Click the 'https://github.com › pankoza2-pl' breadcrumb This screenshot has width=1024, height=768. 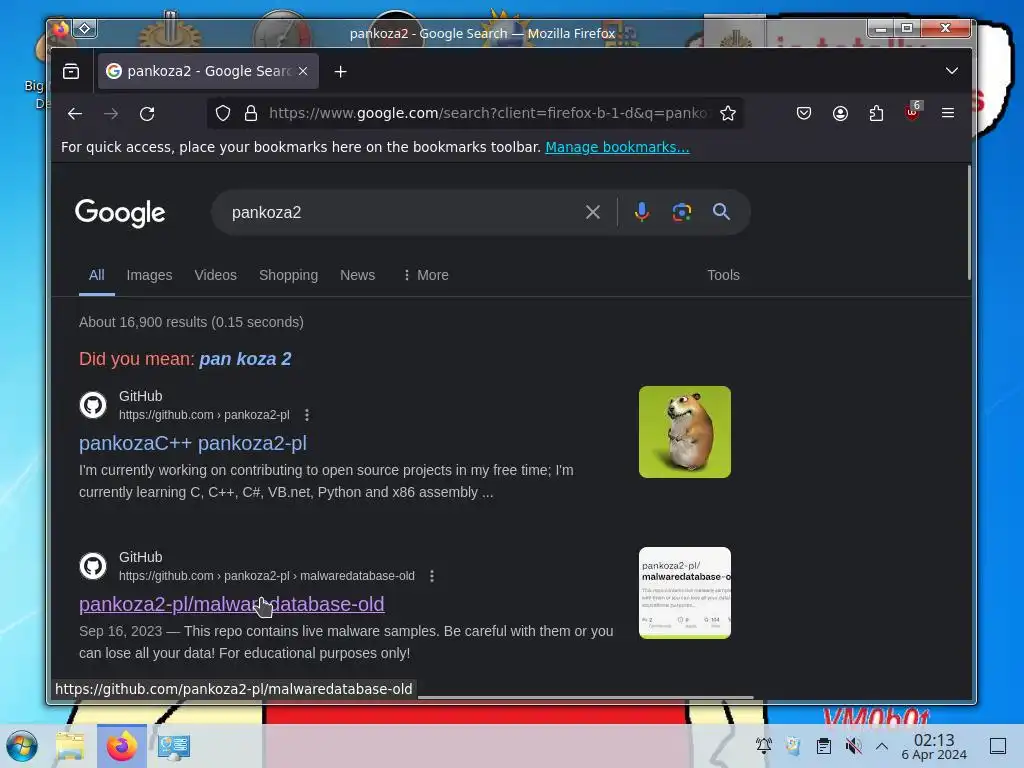pos(204,415)
